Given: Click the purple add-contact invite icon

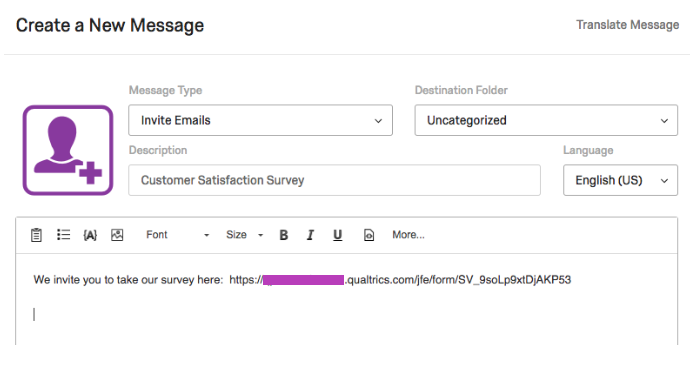Looking at the screenshot, I should [x=68, y=150].
